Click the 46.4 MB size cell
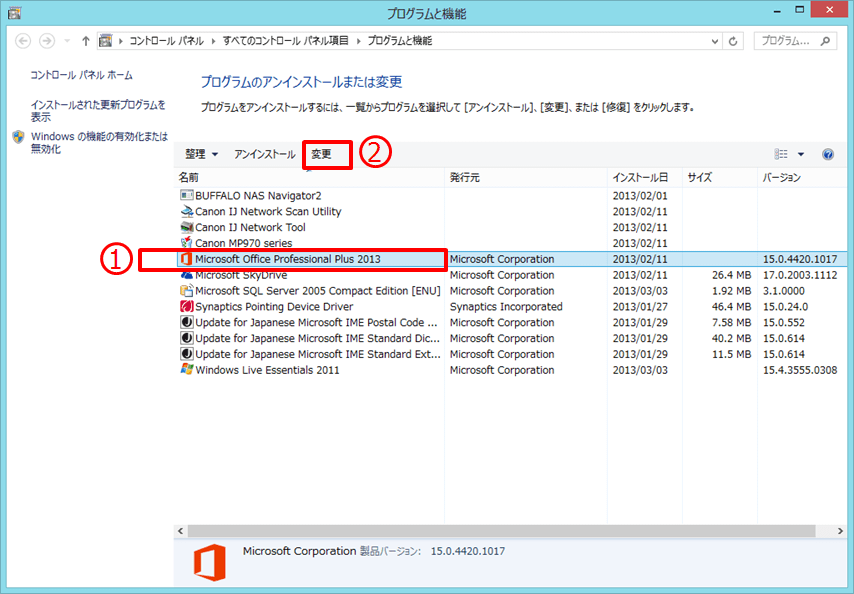This screenshot has width=854, height=594. (731, 307)
